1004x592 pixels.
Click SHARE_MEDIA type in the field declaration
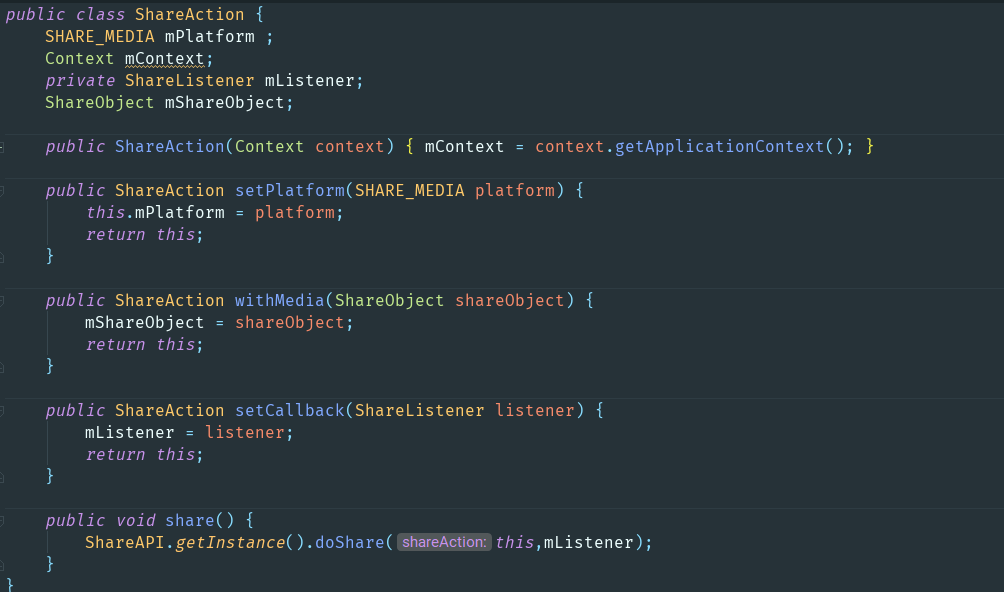[100, 36]
